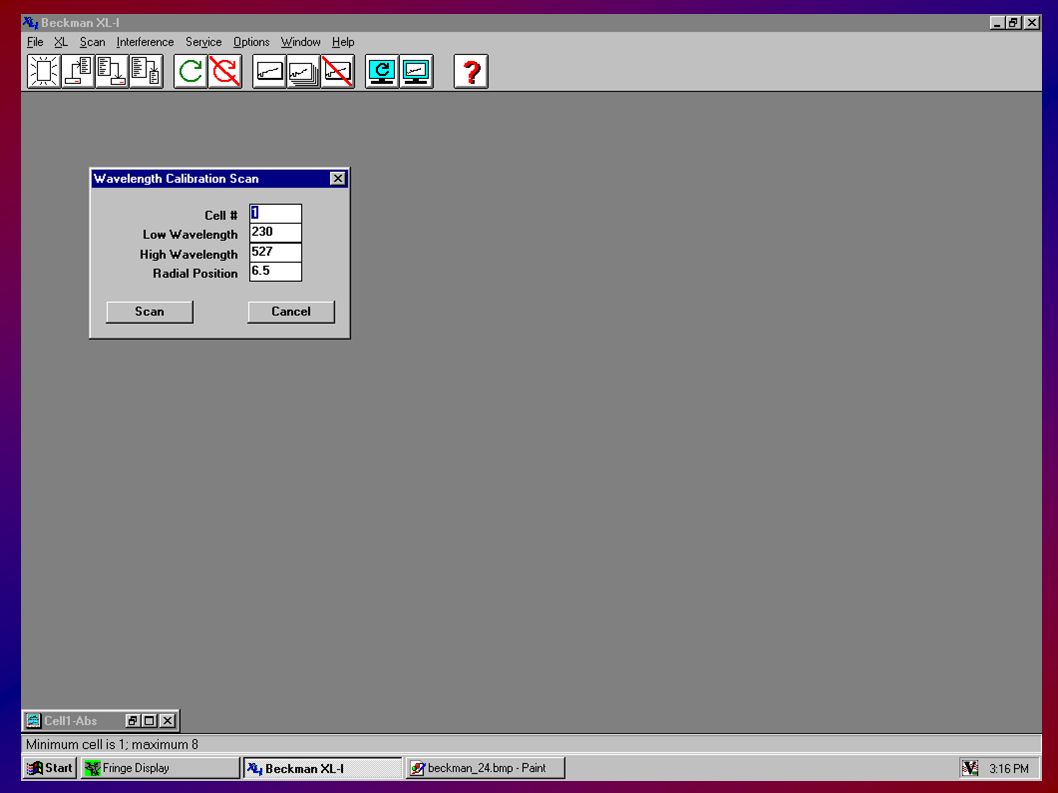This screenshot has width=1058, height=793.
Task: Close the minimized Cell1-Abs window
Action: (x=167, y=721)
